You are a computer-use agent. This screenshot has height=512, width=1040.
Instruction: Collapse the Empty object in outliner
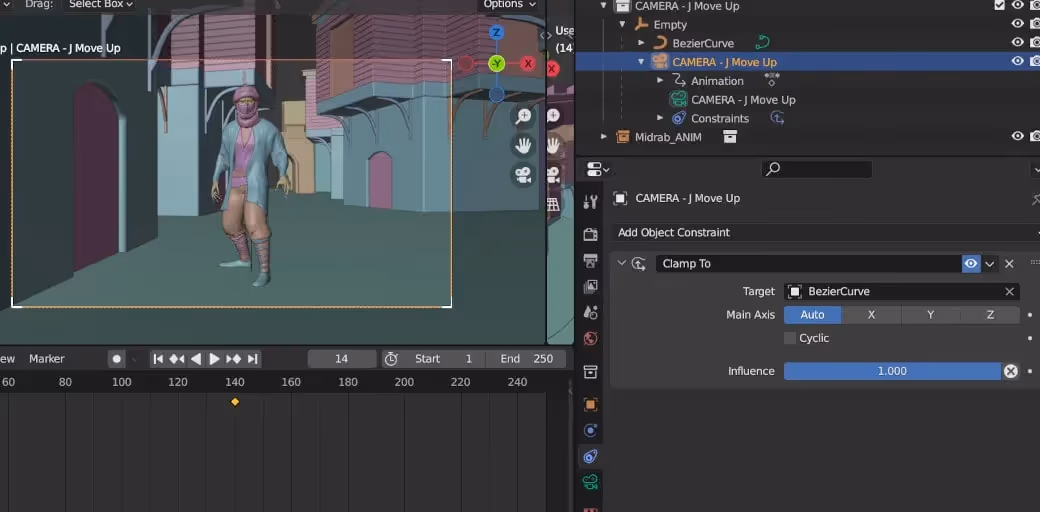point(622,25)
